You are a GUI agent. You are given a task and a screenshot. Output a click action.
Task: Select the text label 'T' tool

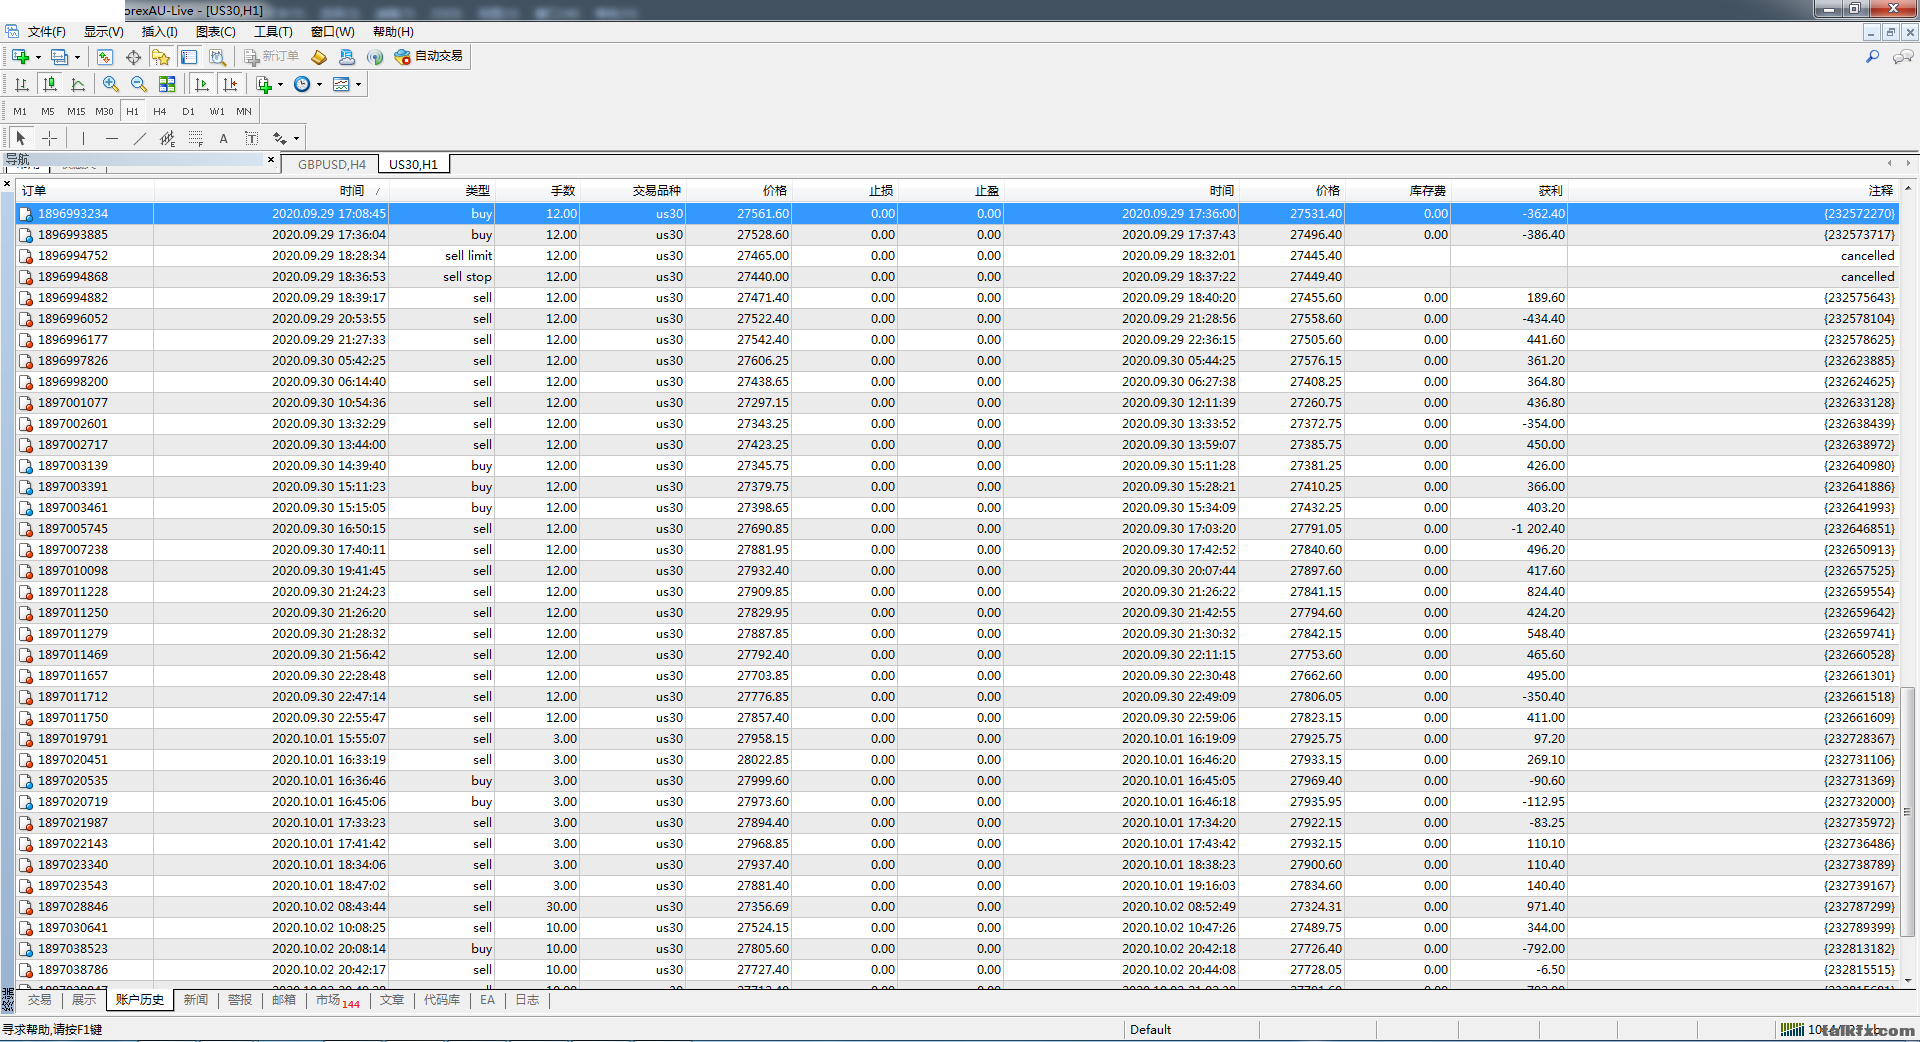tap(252, 138)
